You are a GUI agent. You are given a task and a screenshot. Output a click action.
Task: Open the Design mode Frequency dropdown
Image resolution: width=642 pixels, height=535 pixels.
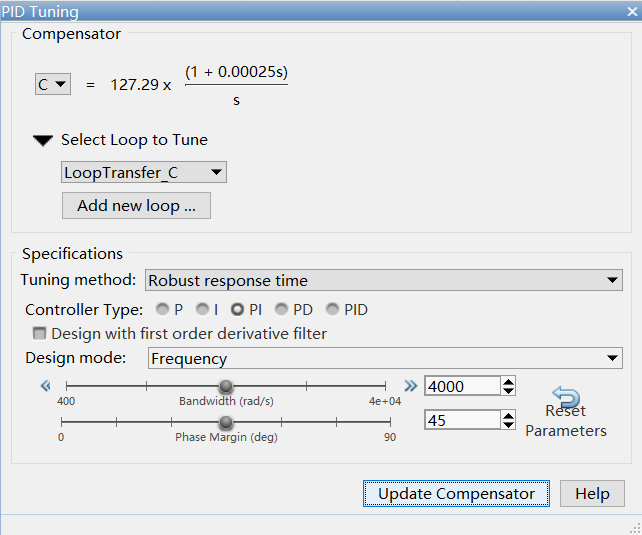[x=385, y=359]
